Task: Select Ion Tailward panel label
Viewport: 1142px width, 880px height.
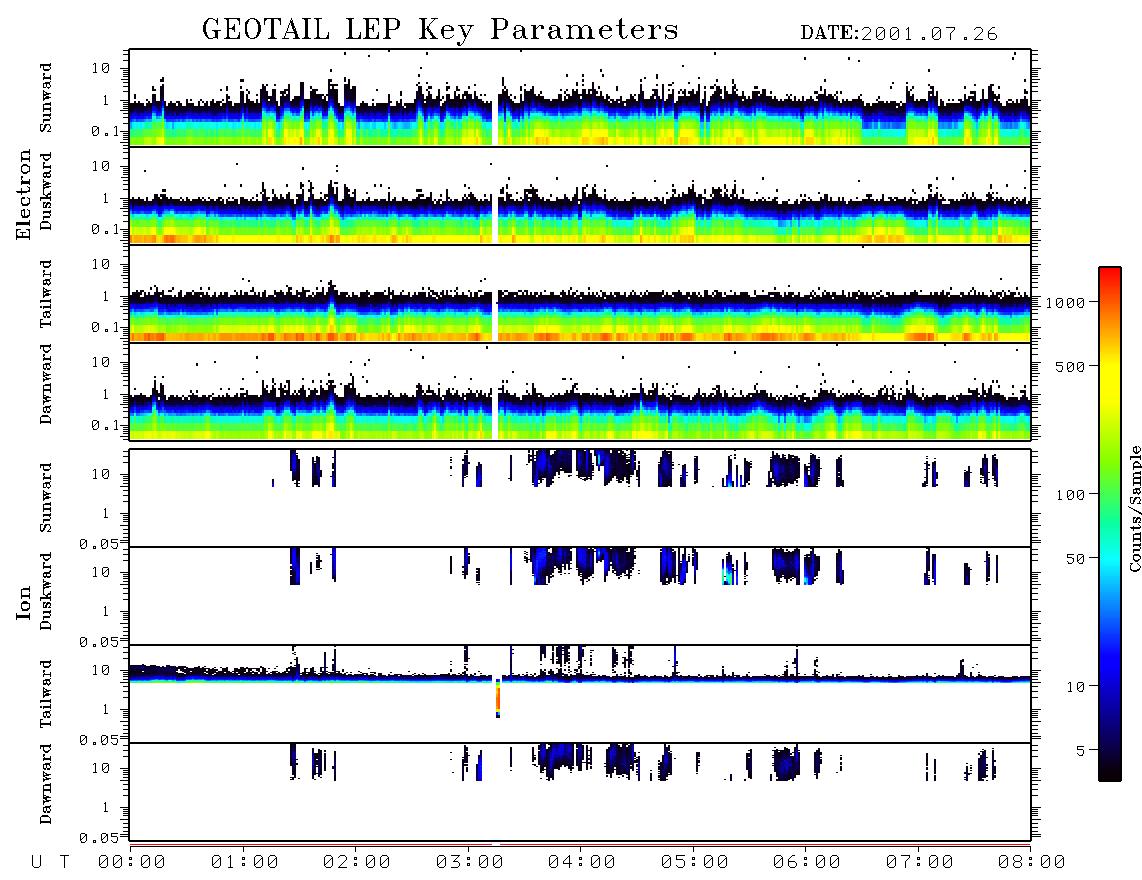Action: pyautogui.click(x=46, y=694)
